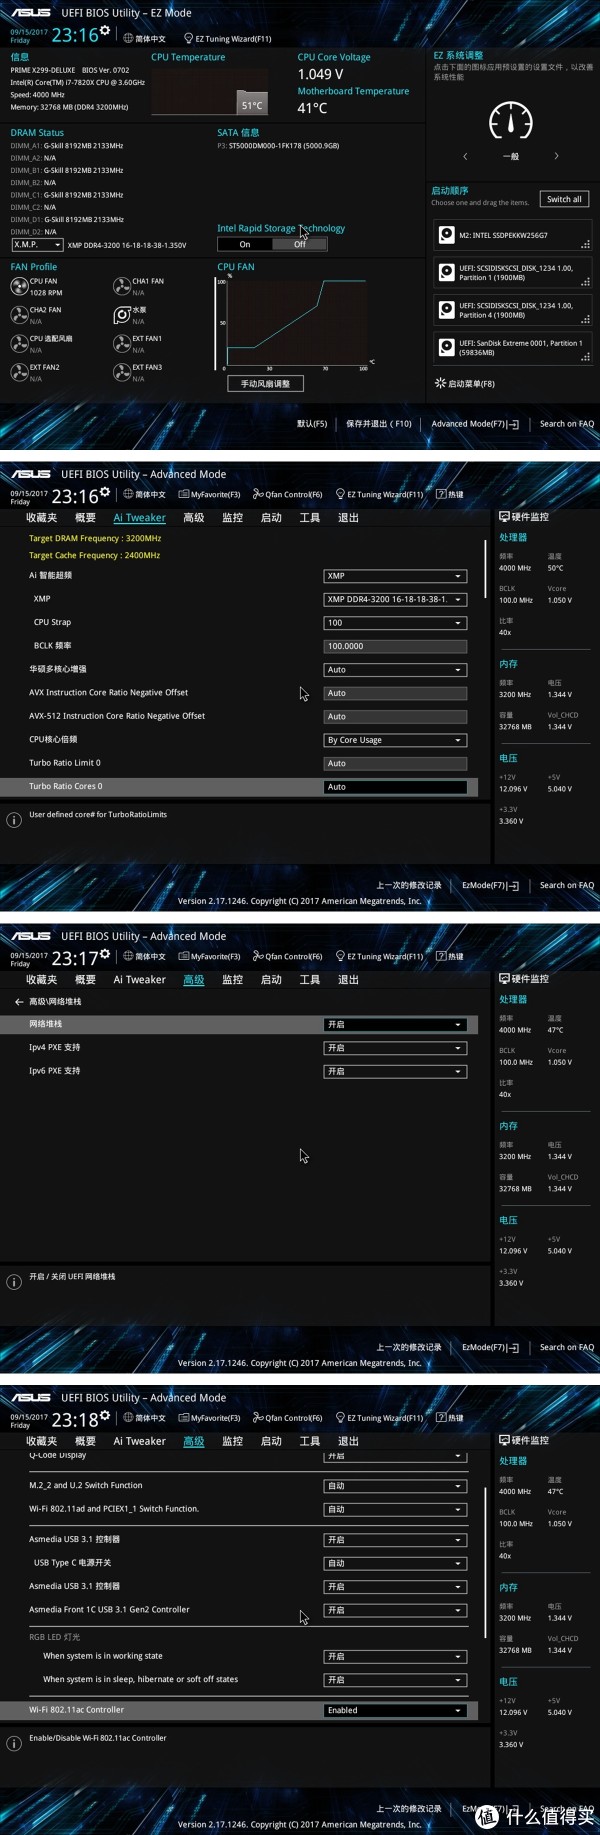Click the 手动风扇调整 button
The width and height of the screenshot is (600, 1835).
click(x=265, y=383)
